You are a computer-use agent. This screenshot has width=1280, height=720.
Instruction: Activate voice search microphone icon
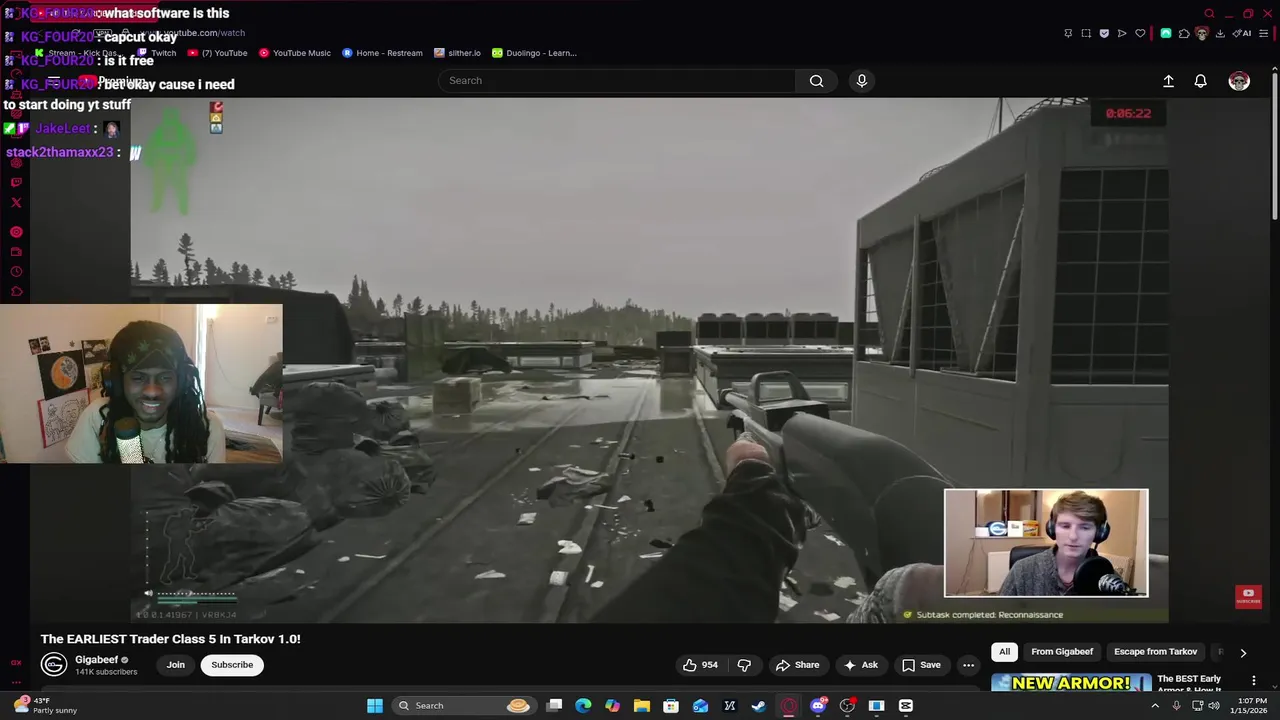[x=862, y=81]
